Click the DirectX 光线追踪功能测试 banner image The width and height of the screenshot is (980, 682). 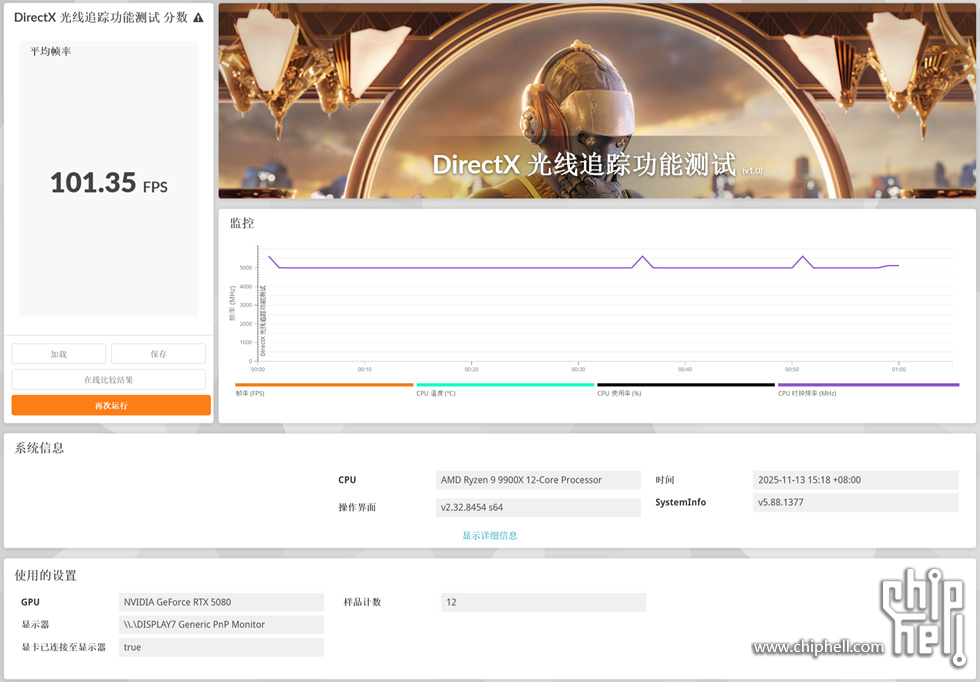pyautogui.click(x=596, y=100)
